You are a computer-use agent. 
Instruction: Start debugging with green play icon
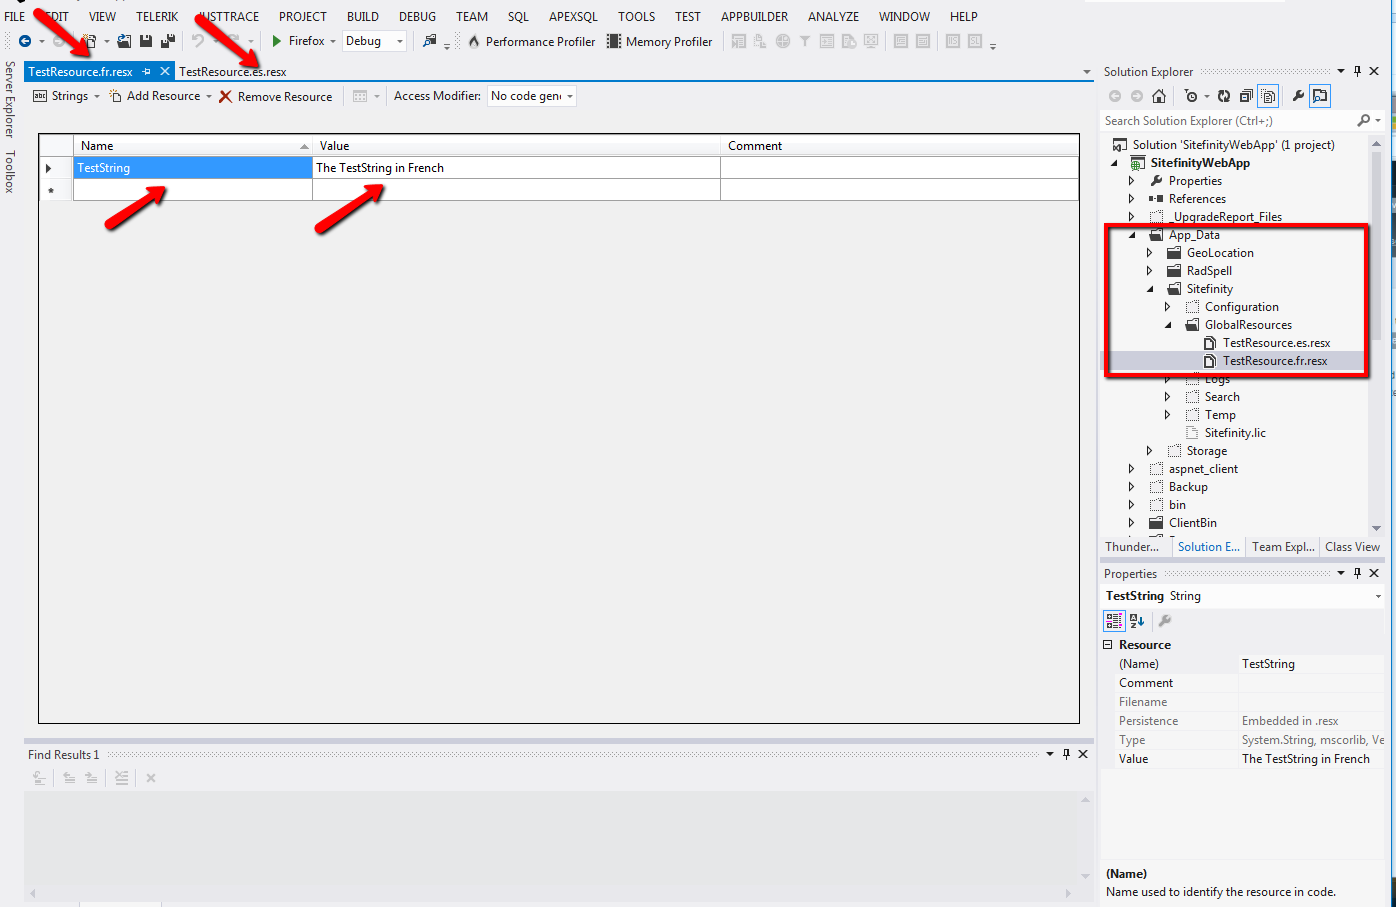pyautogui.click(x=277, y=41)
